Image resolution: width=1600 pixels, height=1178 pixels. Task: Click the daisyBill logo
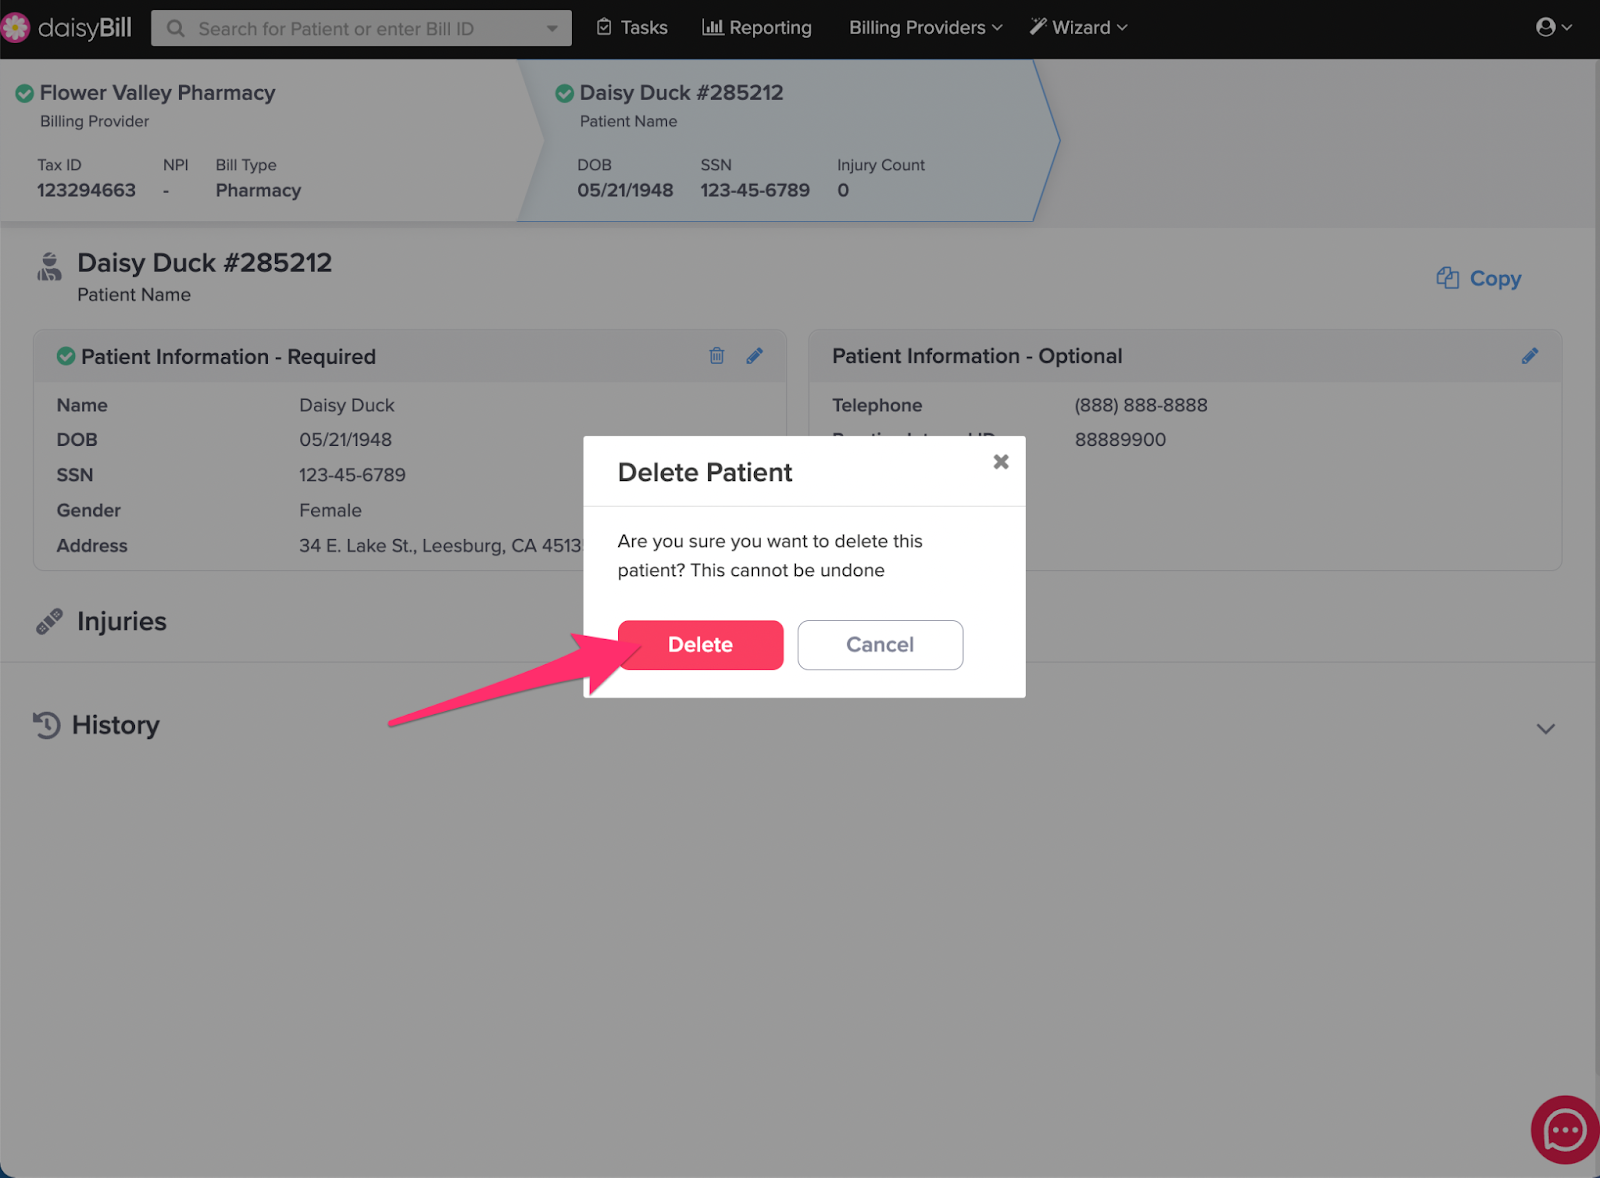pos(66,28)
